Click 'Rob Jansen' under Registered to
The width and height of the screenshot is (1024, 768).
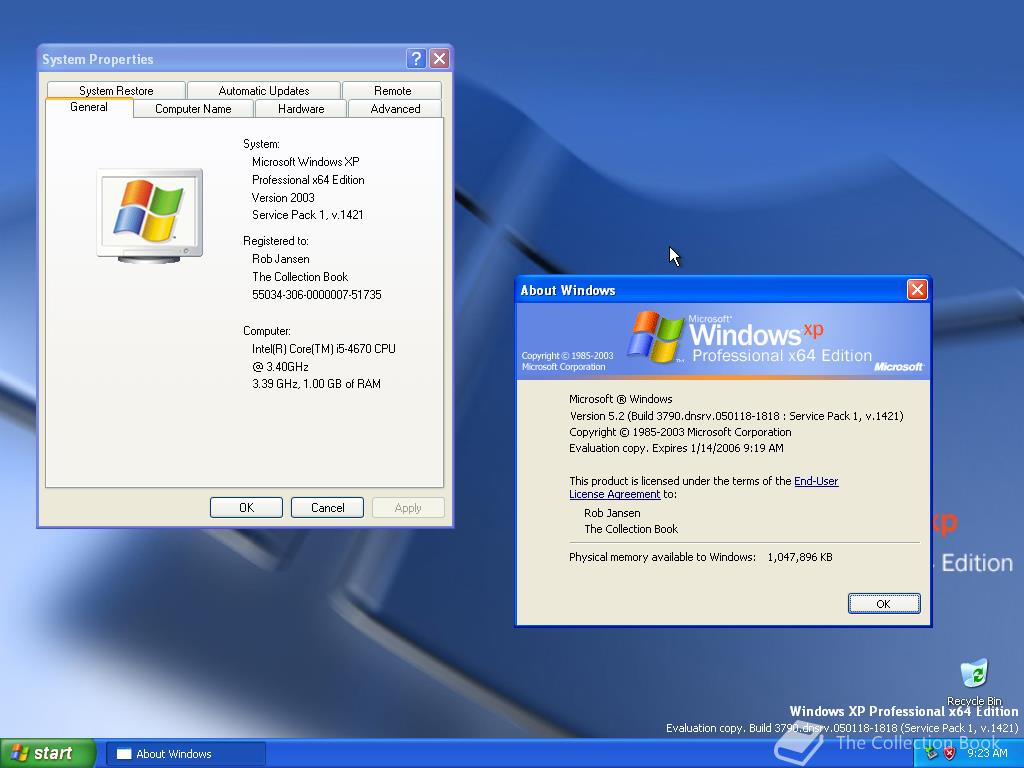(281, 259)
